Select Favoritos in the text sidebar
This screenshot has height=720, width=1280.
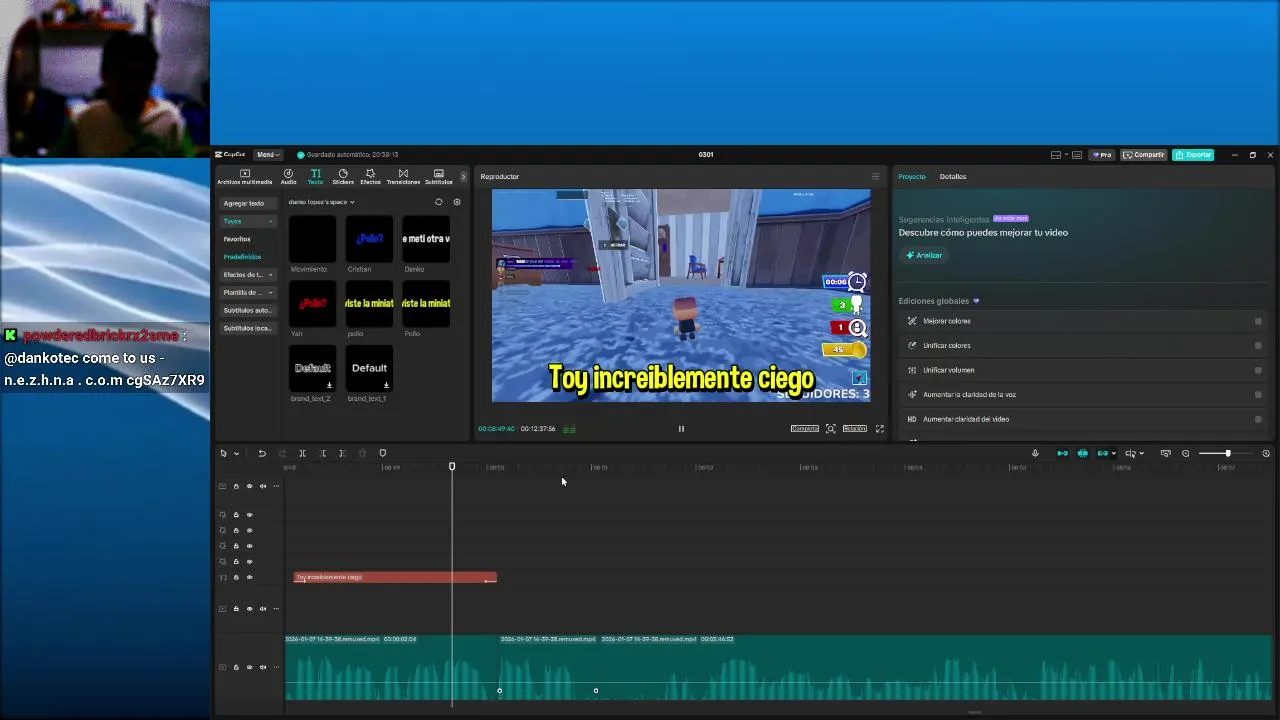click(x=237, y=239)
